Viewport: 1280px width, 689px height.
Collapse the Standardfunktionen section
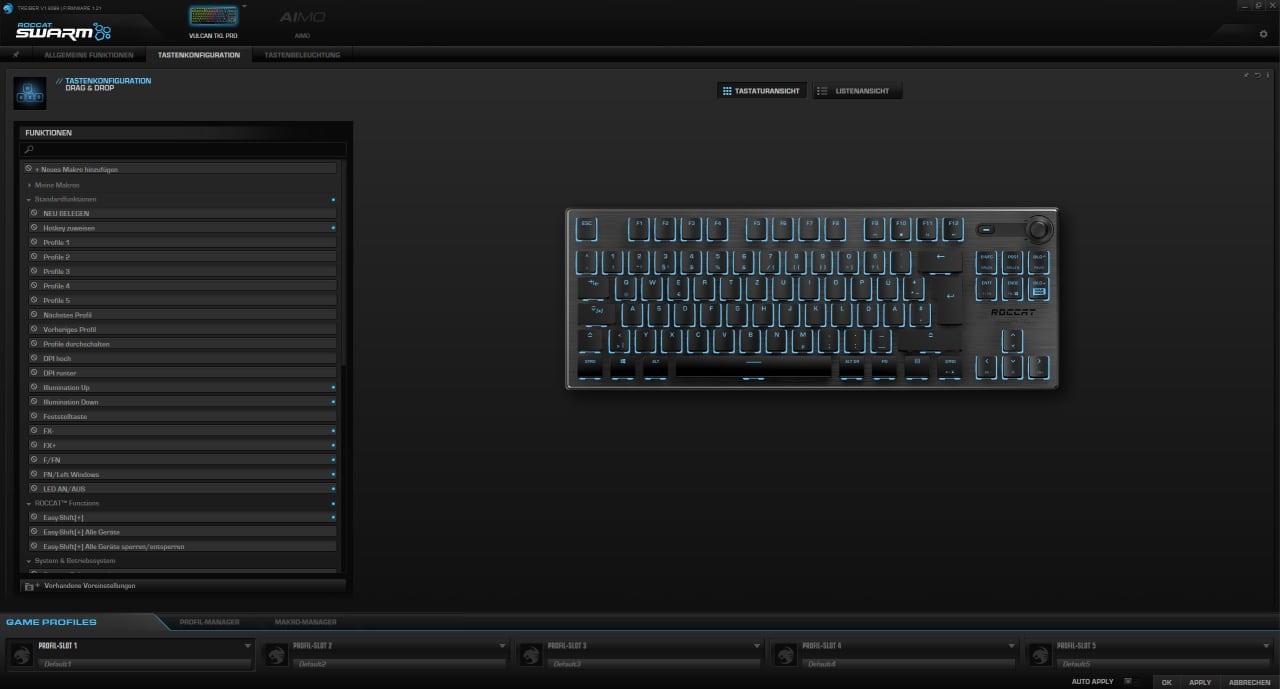tap(30, 199)
